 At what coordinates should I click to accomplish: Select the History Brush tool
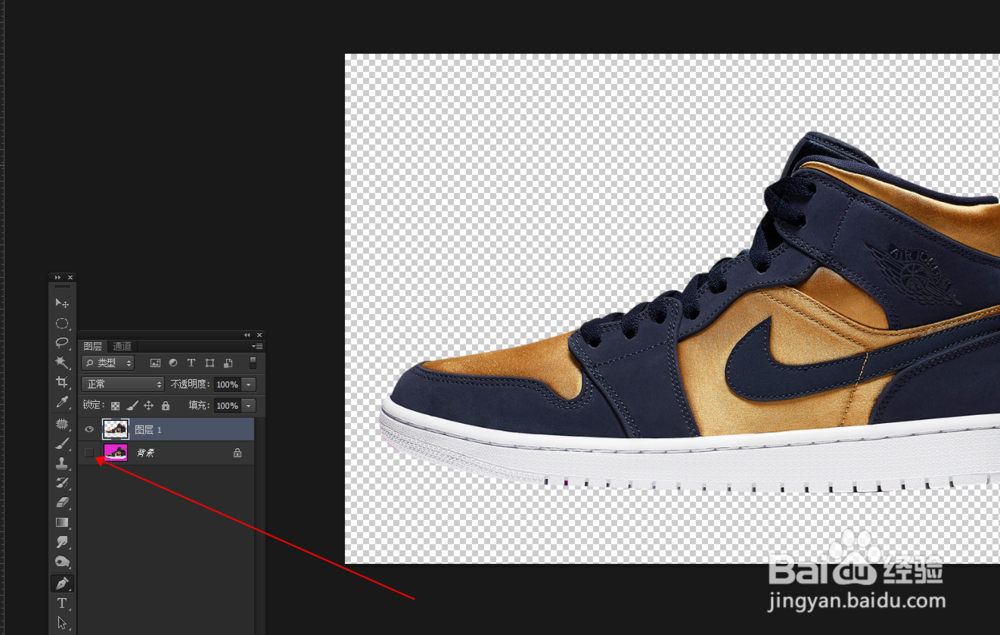coord(62,483)
